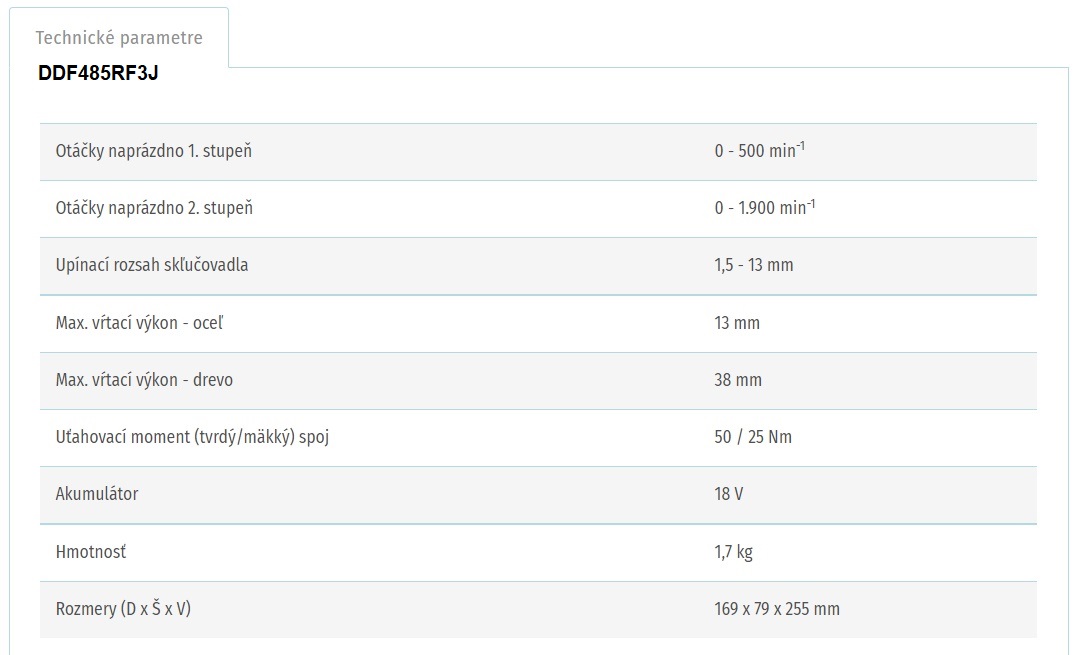Viewport: 1077px width, 655px height.
Task: Select the 13 mm steel drilling value
Action: click(x=737, y=323)
